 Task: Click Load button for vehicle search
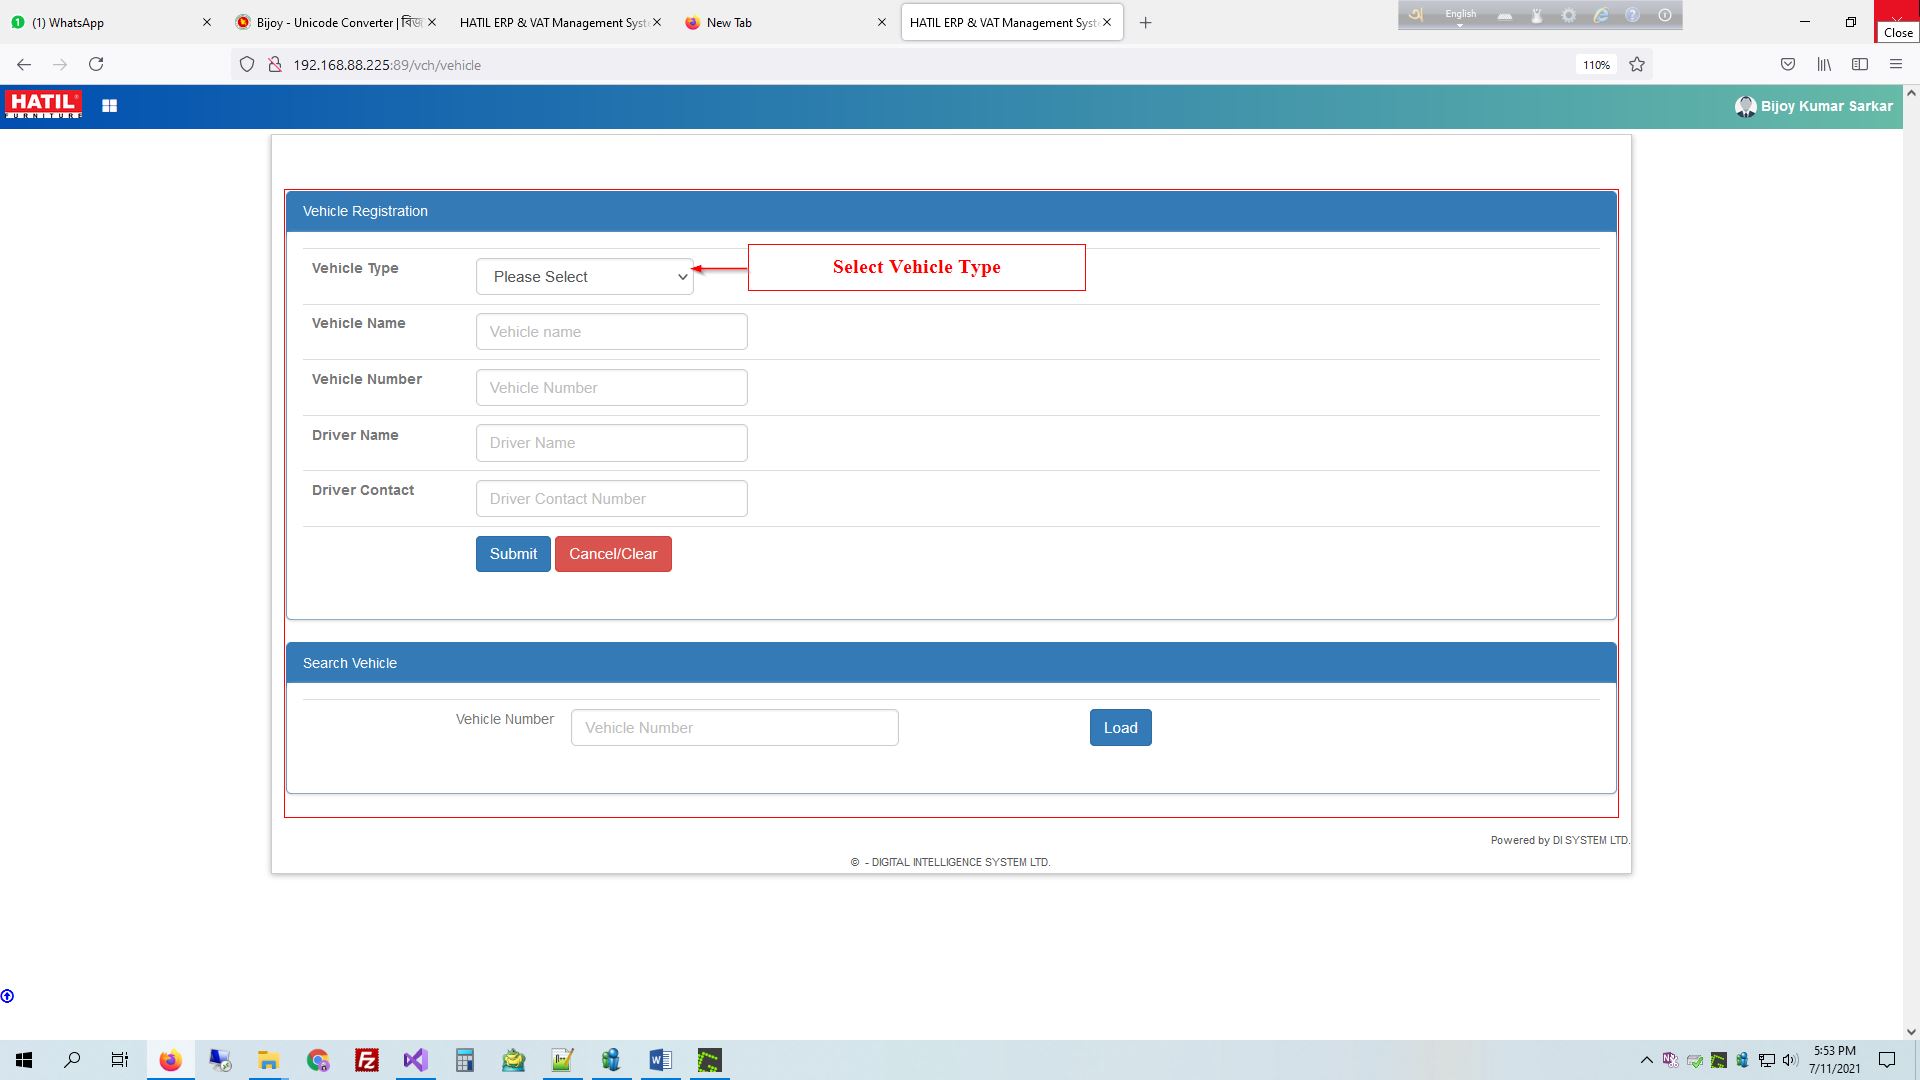coord(1121,728)
